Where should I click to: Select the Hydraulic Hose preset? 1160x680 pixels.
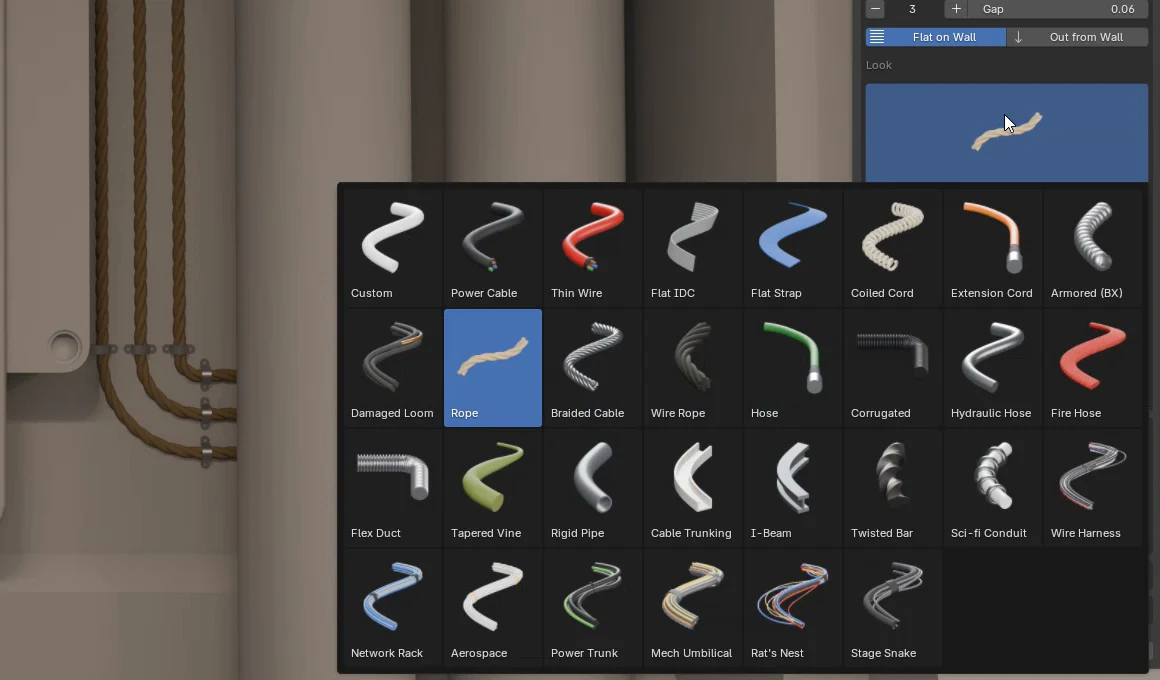coord(992,368)
